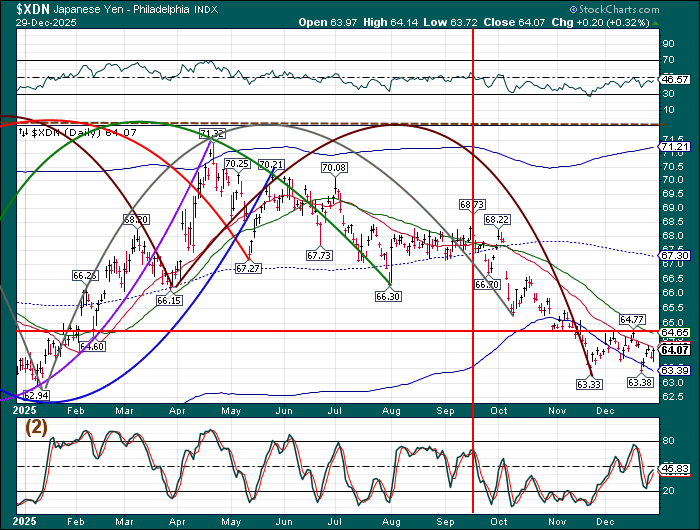Screen dimensions: 700x530
Task: Click the 63.33 November low label
Action: [589, 384]
